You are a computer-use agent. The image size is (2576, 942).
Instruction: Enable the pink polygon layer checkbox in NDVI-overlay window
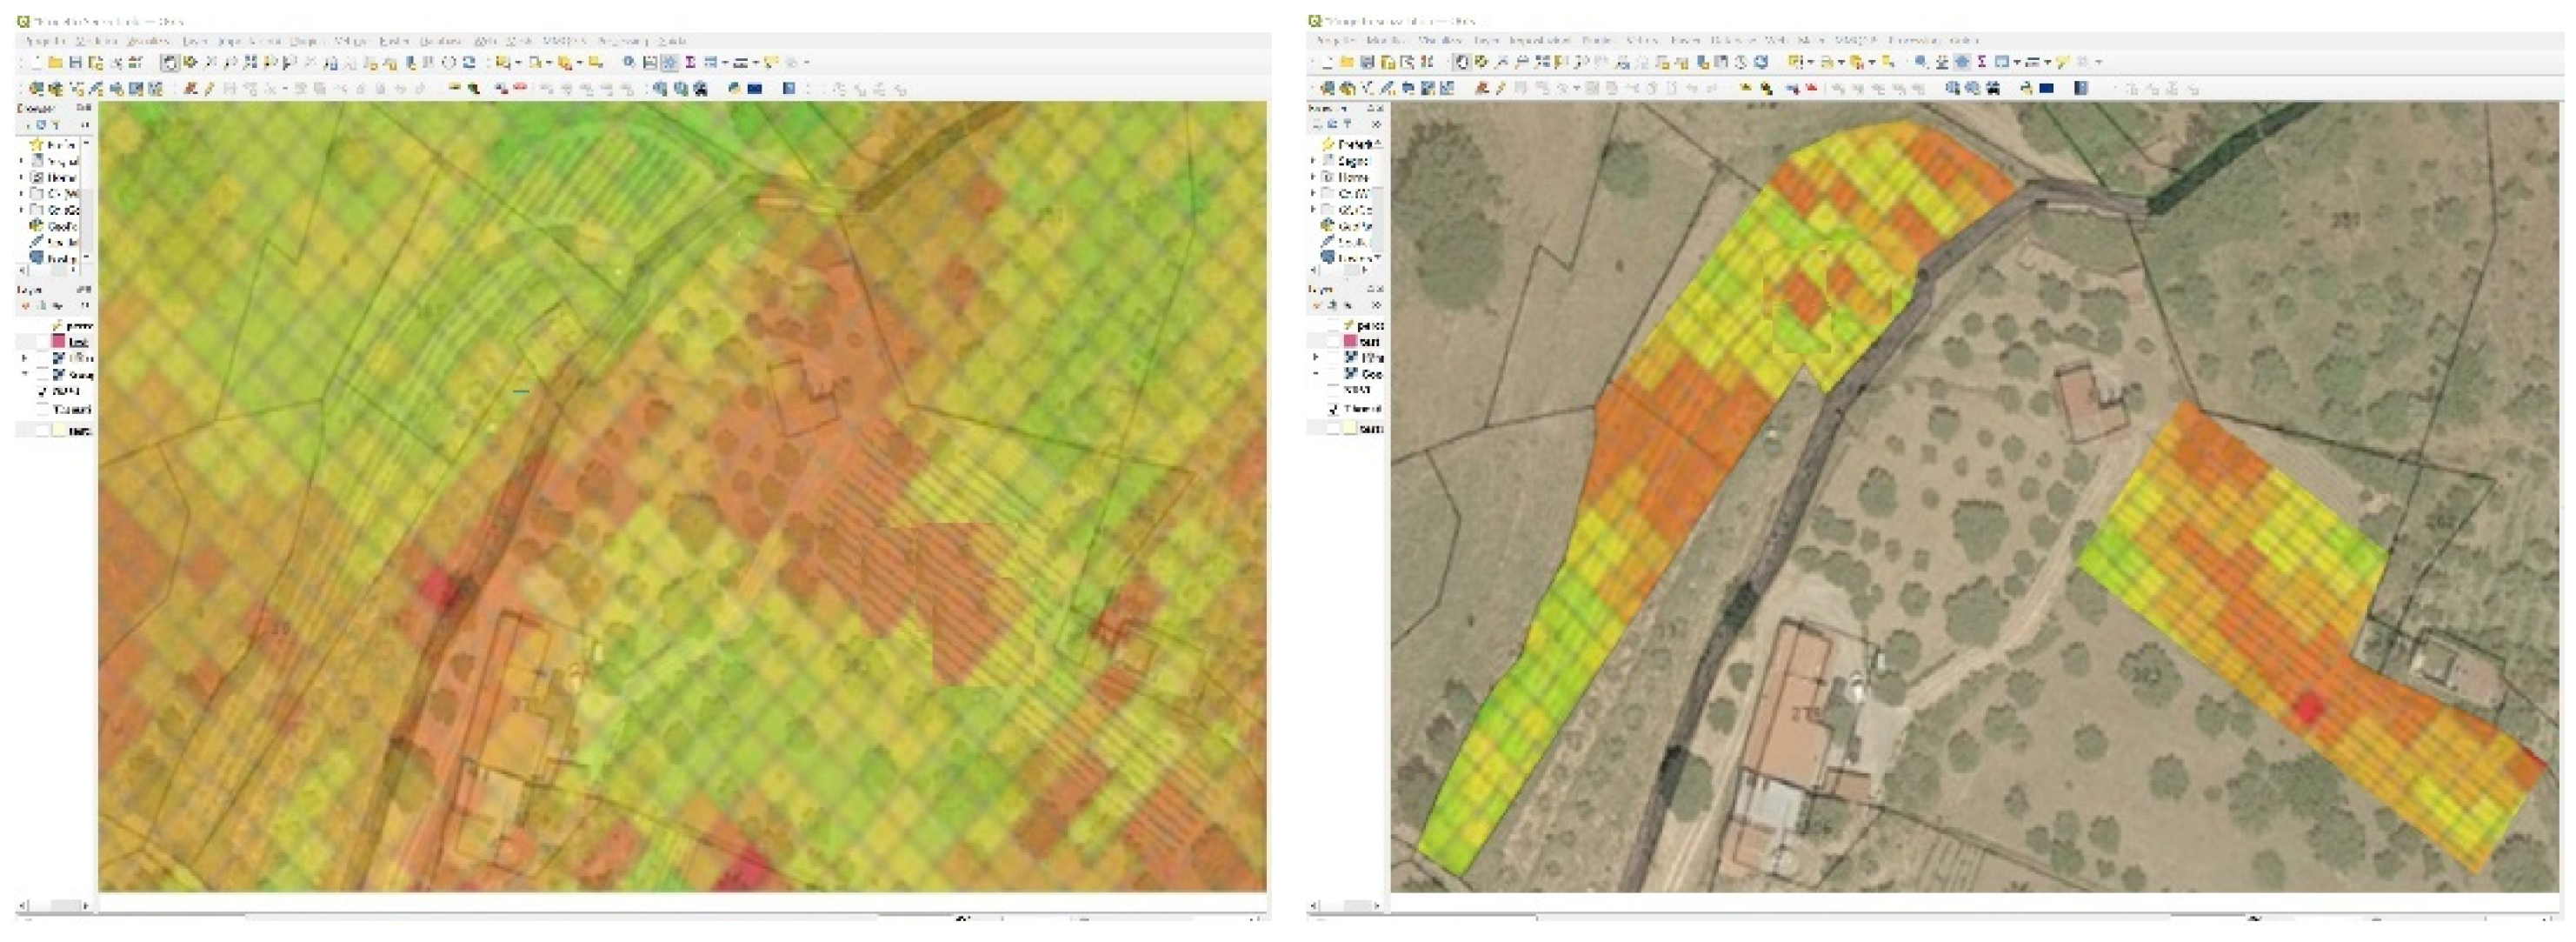point(42,341)
